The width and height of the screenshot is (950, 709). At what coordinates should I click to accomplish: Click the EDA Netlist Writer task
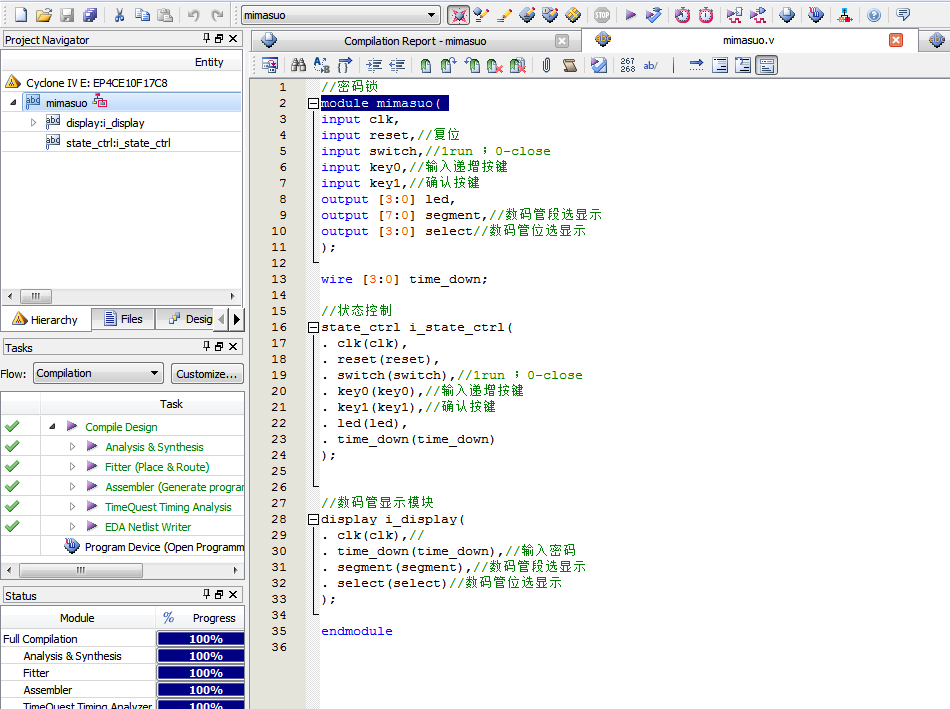coord(148,527)
